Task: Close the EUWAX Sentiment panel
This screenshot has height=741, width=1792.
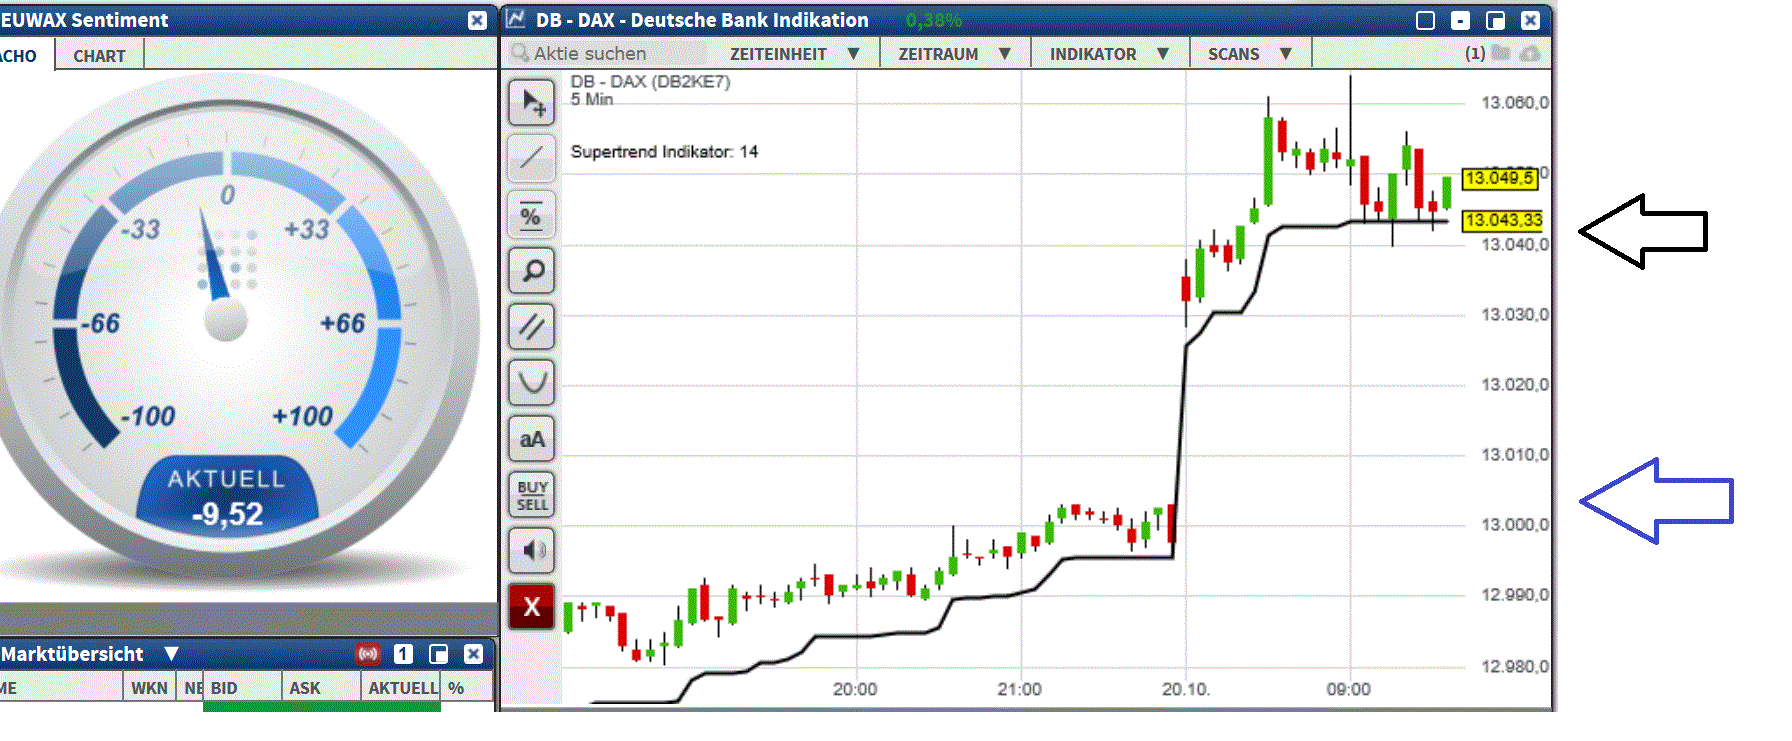Action: coord(477,20)
